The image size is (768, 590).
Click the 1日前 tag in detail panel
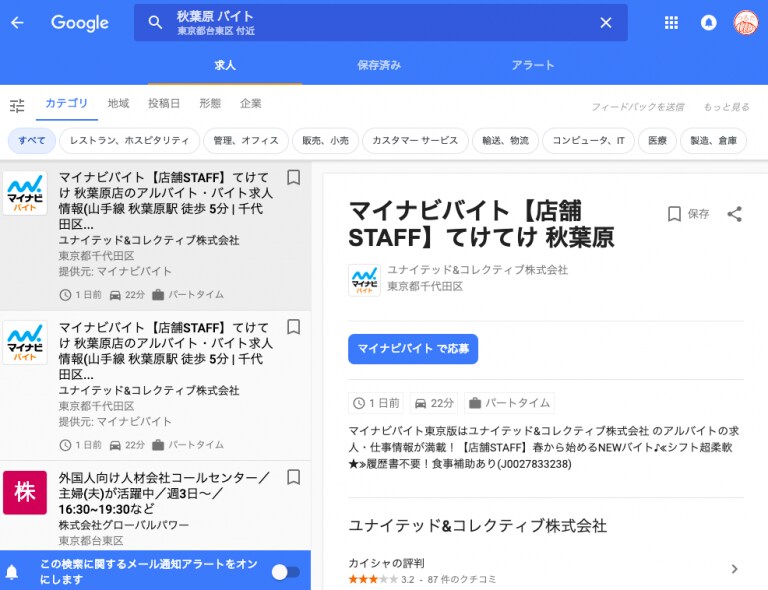point(376,403)
